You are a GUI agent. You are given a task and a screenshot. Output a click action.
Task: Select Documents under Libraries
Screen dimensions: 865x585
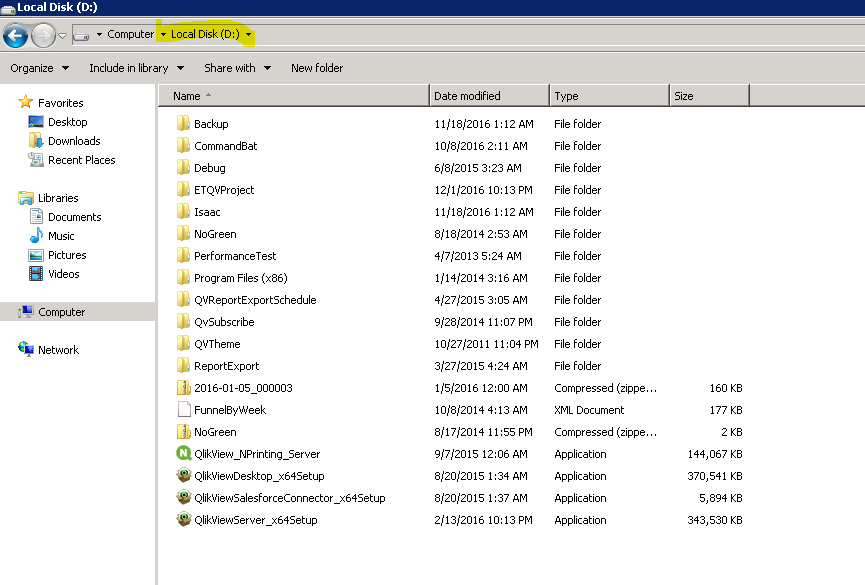tap(75, 217)
